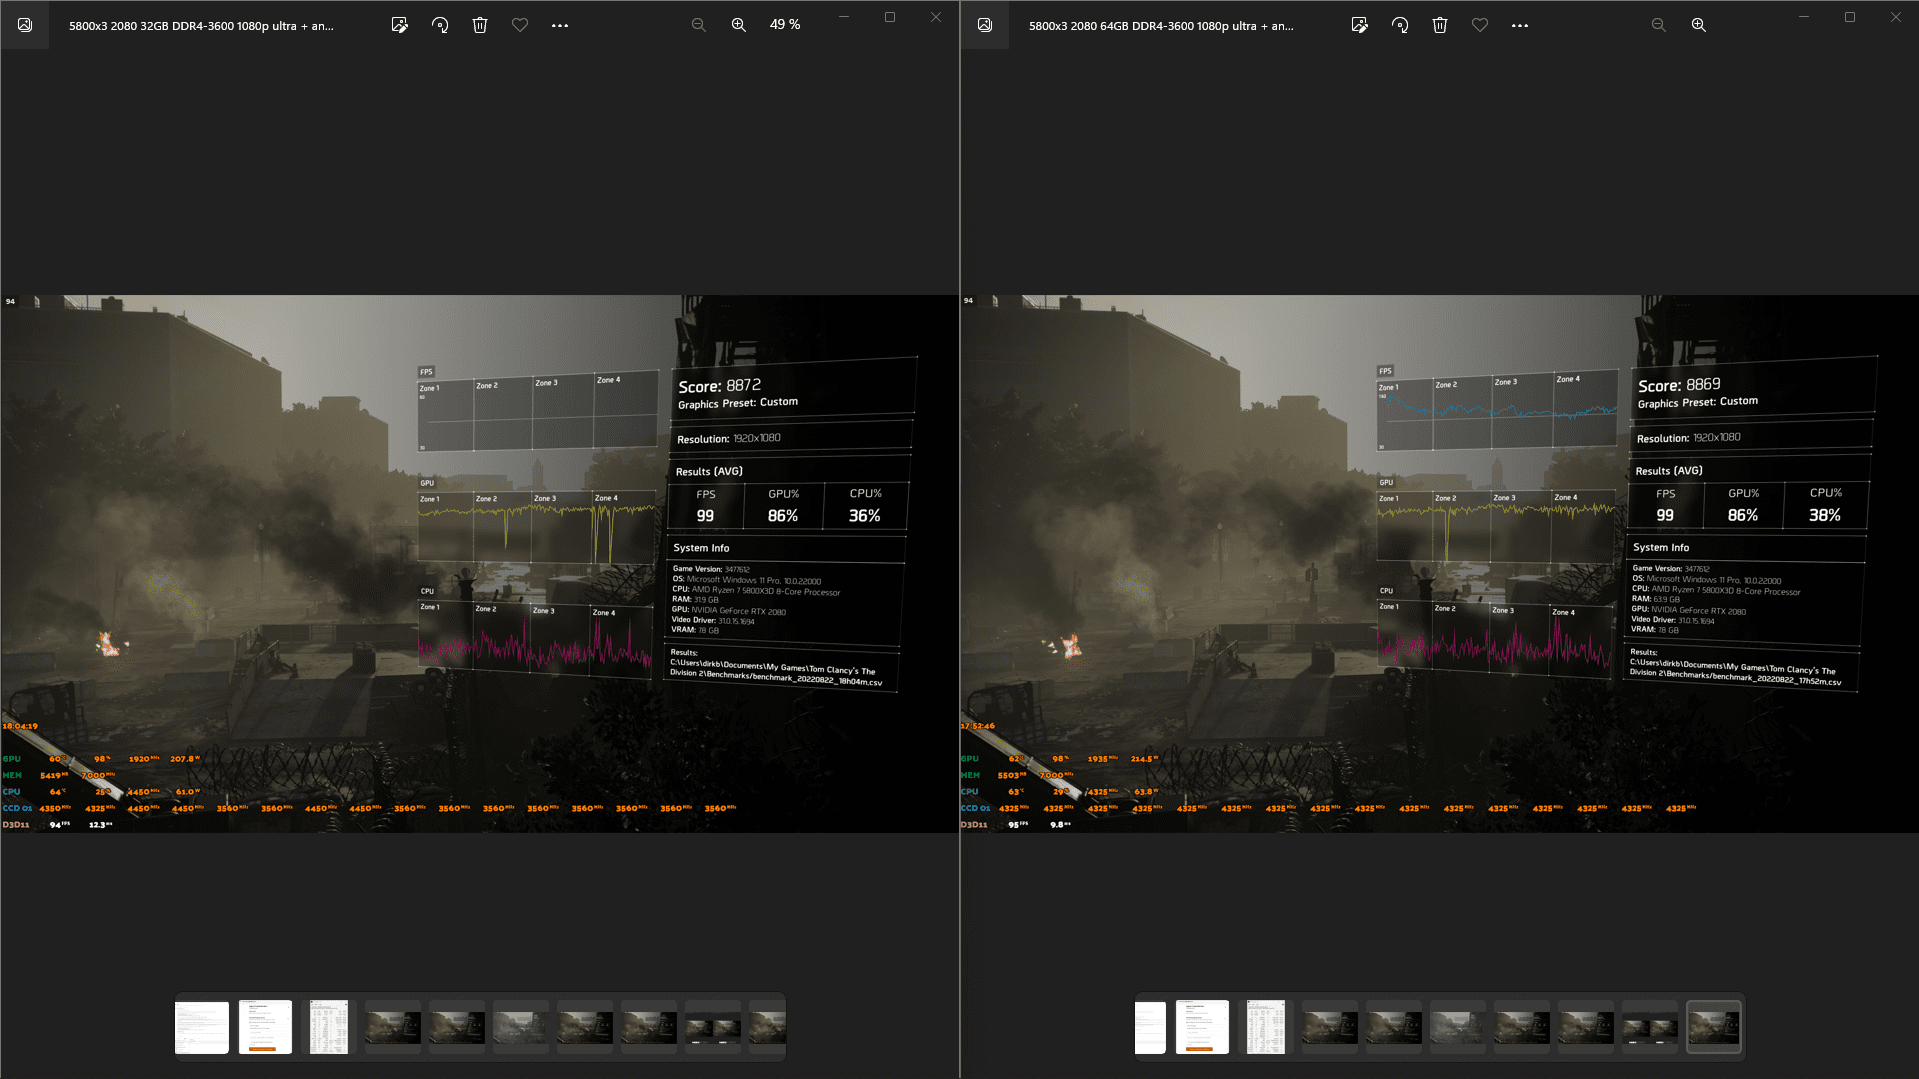Select first white document thumbnail in left filmstrip

click(x=202, y=1027)
